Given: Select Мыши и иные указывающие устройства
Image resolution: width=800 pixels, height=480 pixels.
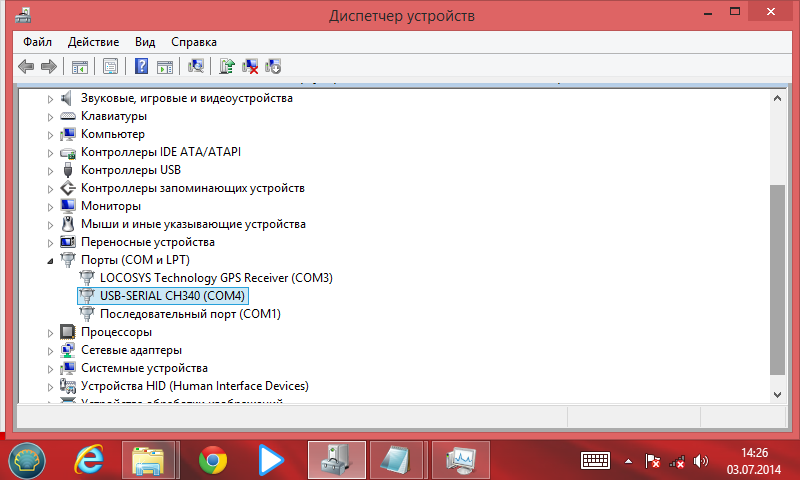Looking at the screenshot, I should (193, 224).
